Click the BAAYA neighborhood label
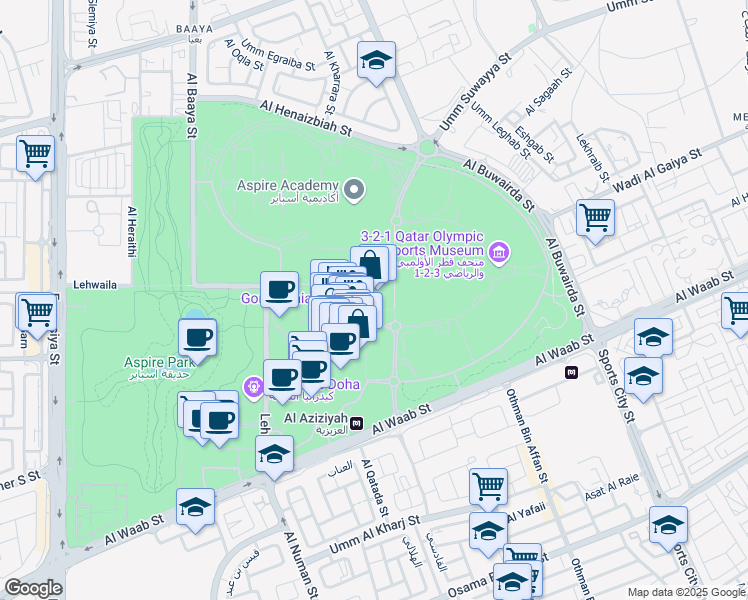748x600 pixels. tap(195, 30)
